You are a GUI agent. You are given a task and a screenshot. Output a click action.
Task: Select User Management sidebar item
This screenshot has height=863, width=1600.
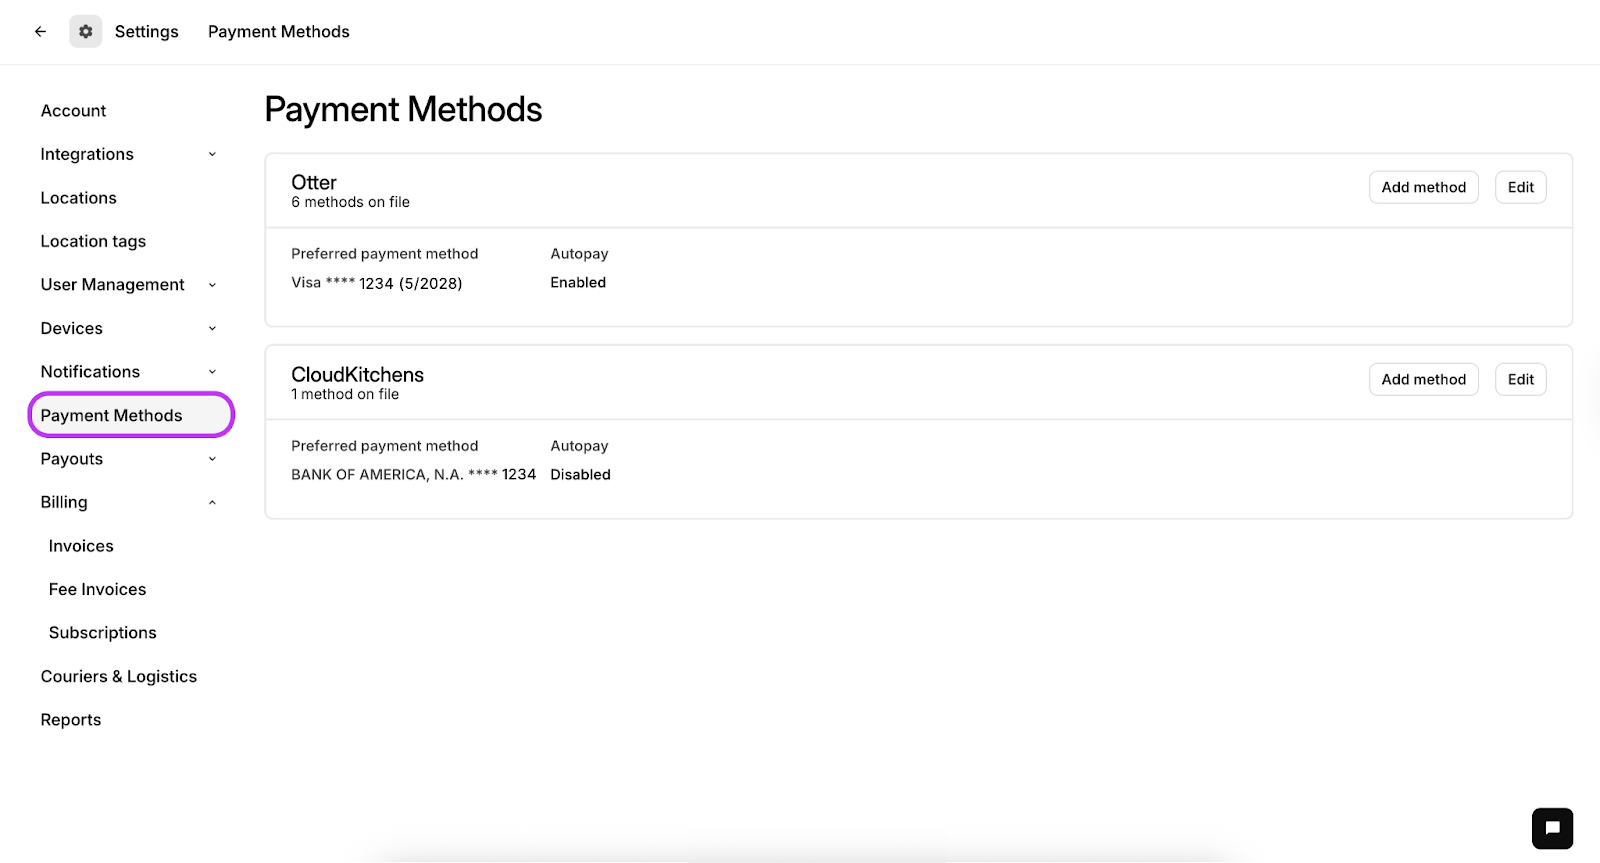(x=112, y=285)
